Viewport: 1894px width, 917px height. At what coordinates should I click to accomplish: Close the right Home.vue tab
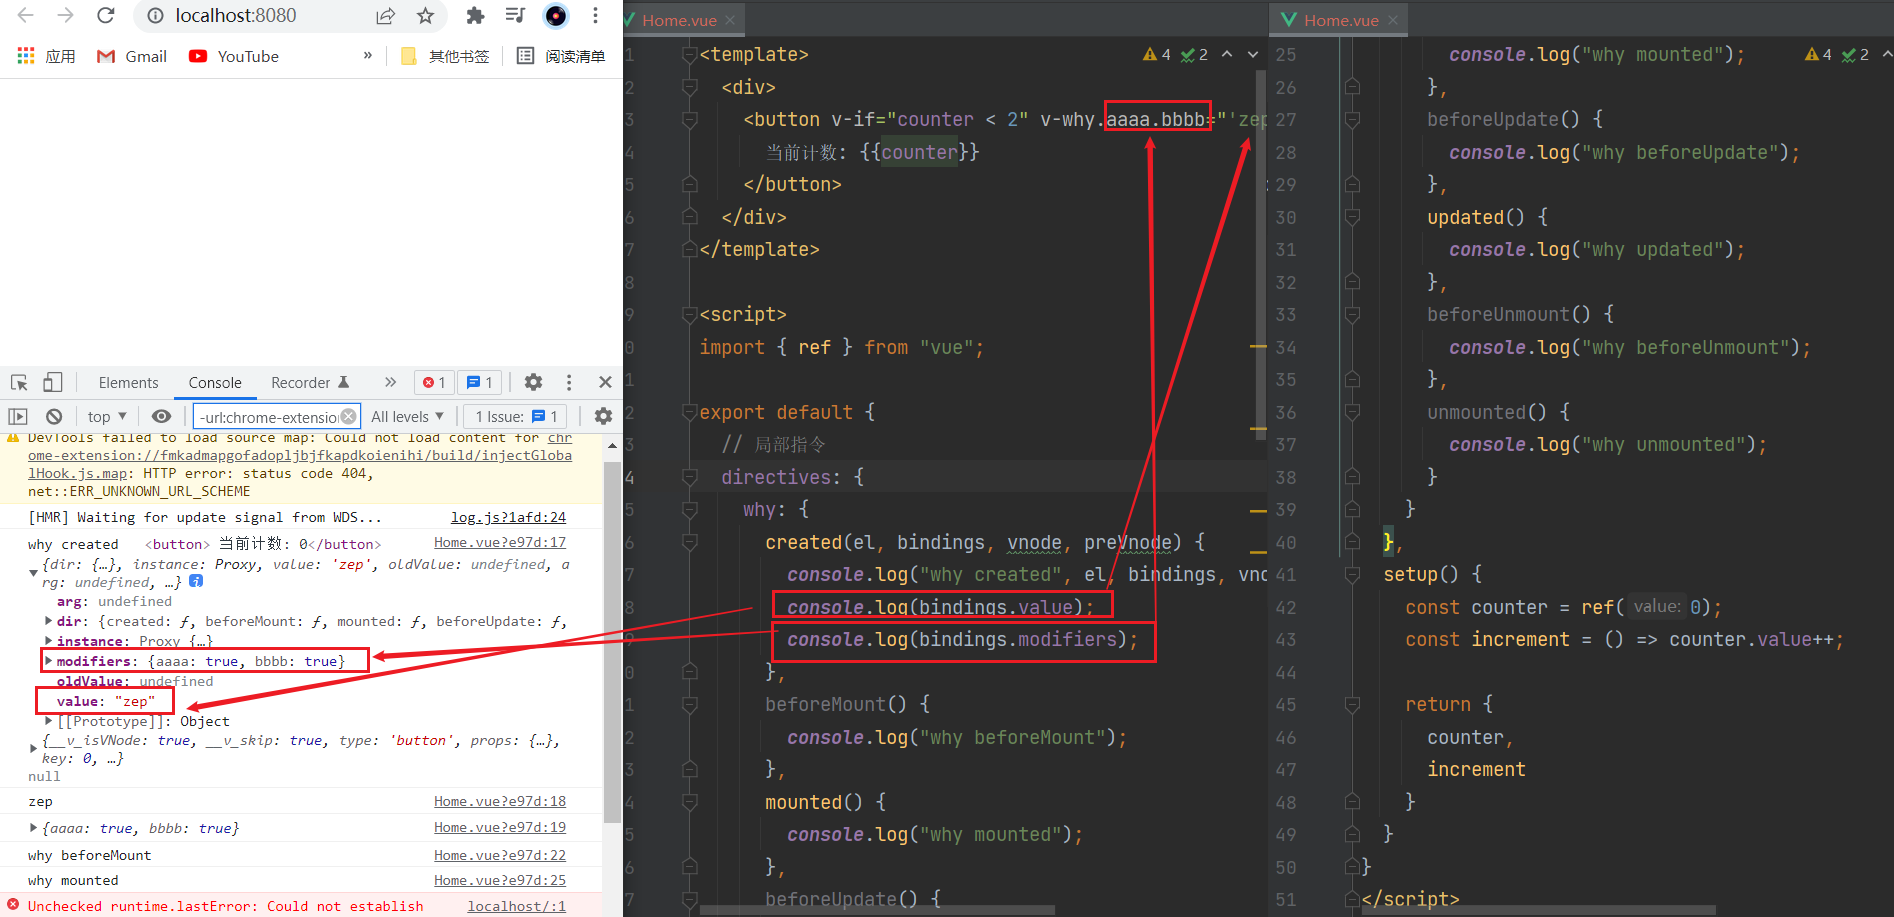click(1393, 20)
